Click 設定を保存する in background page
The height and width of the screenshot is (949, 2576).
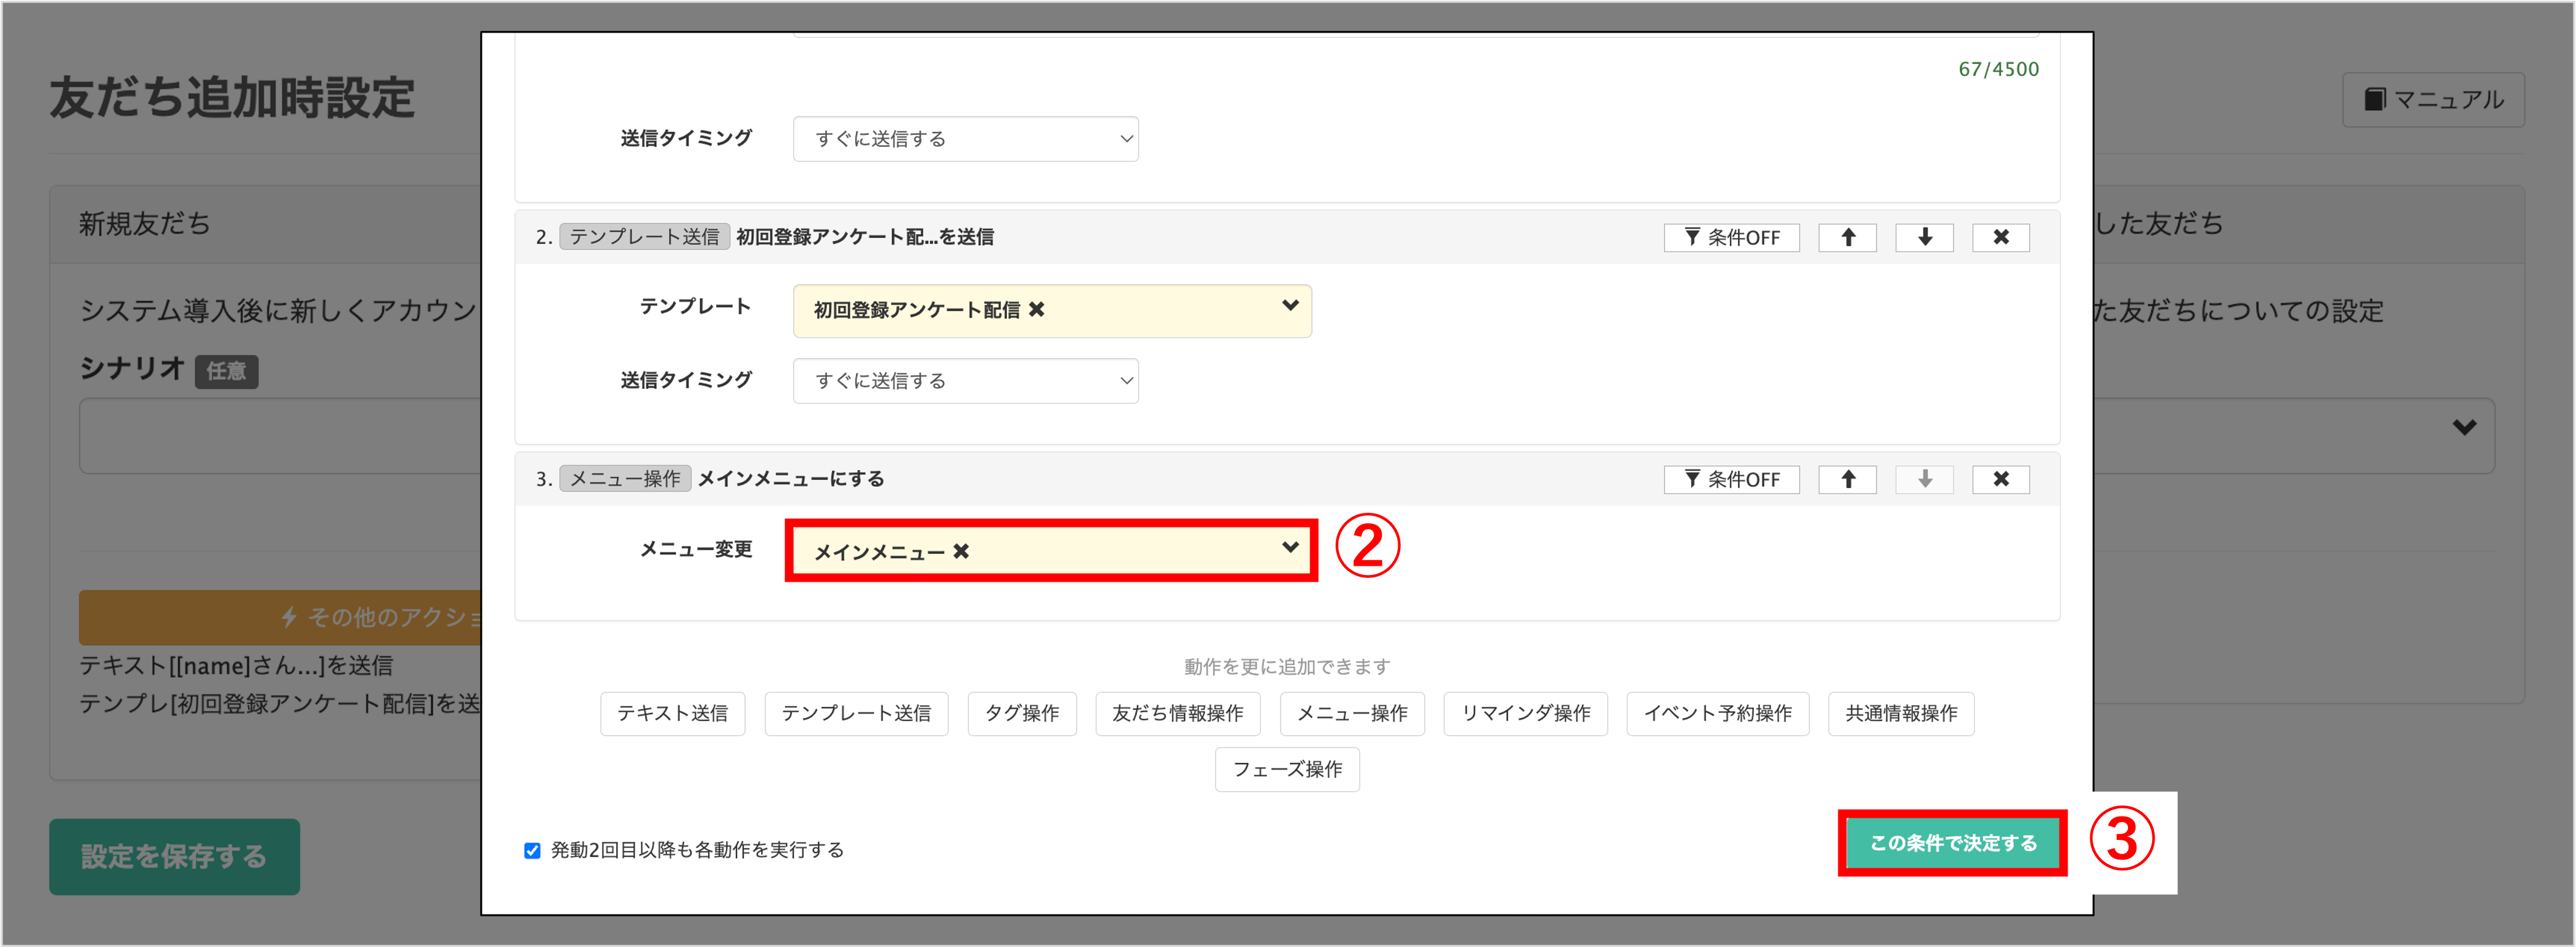click(174, 857)
